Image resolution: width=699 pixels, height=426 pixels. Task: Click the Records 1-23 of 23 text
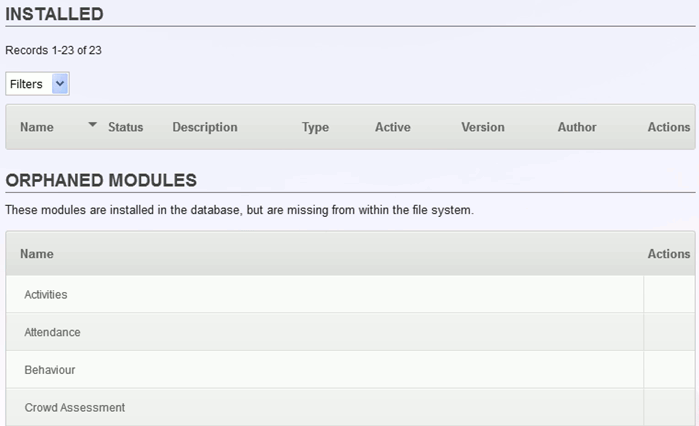pyautogui.click(x=53, y=50)
